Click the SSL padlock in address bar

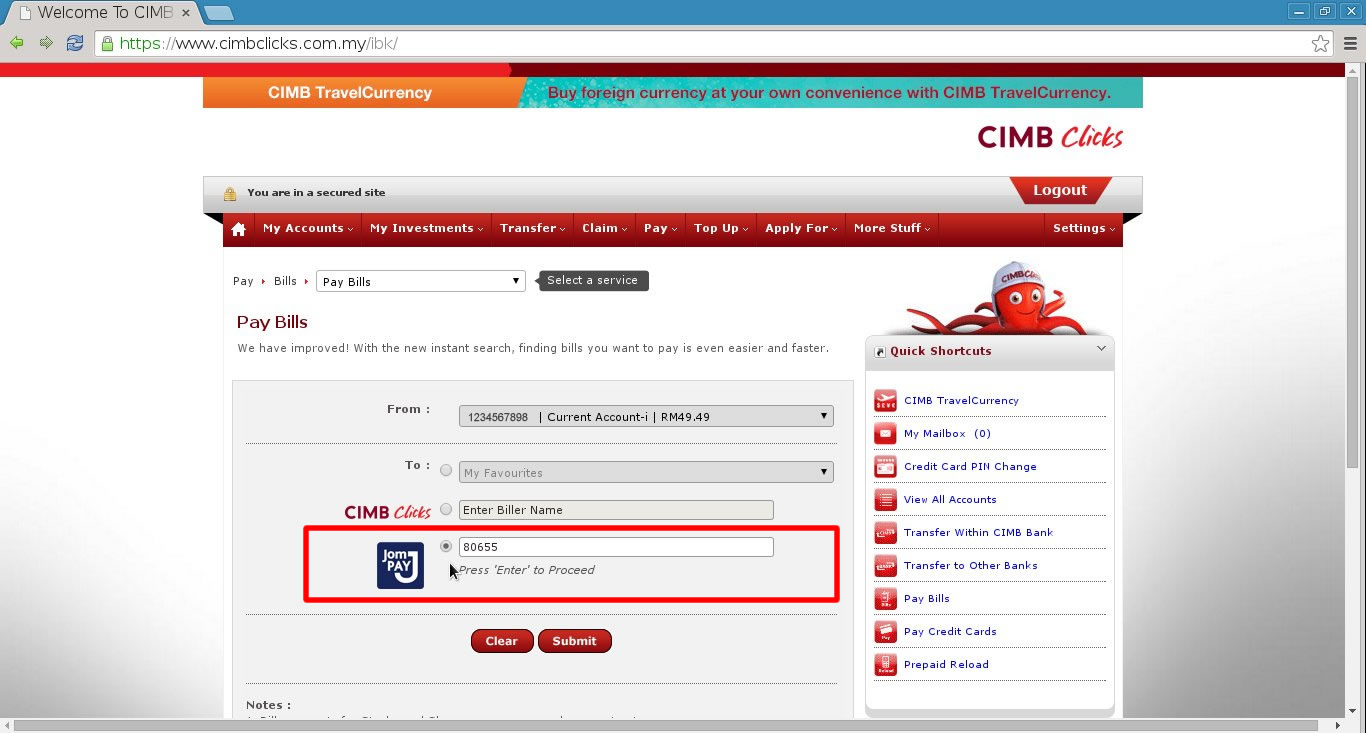[x=107, y=43]
